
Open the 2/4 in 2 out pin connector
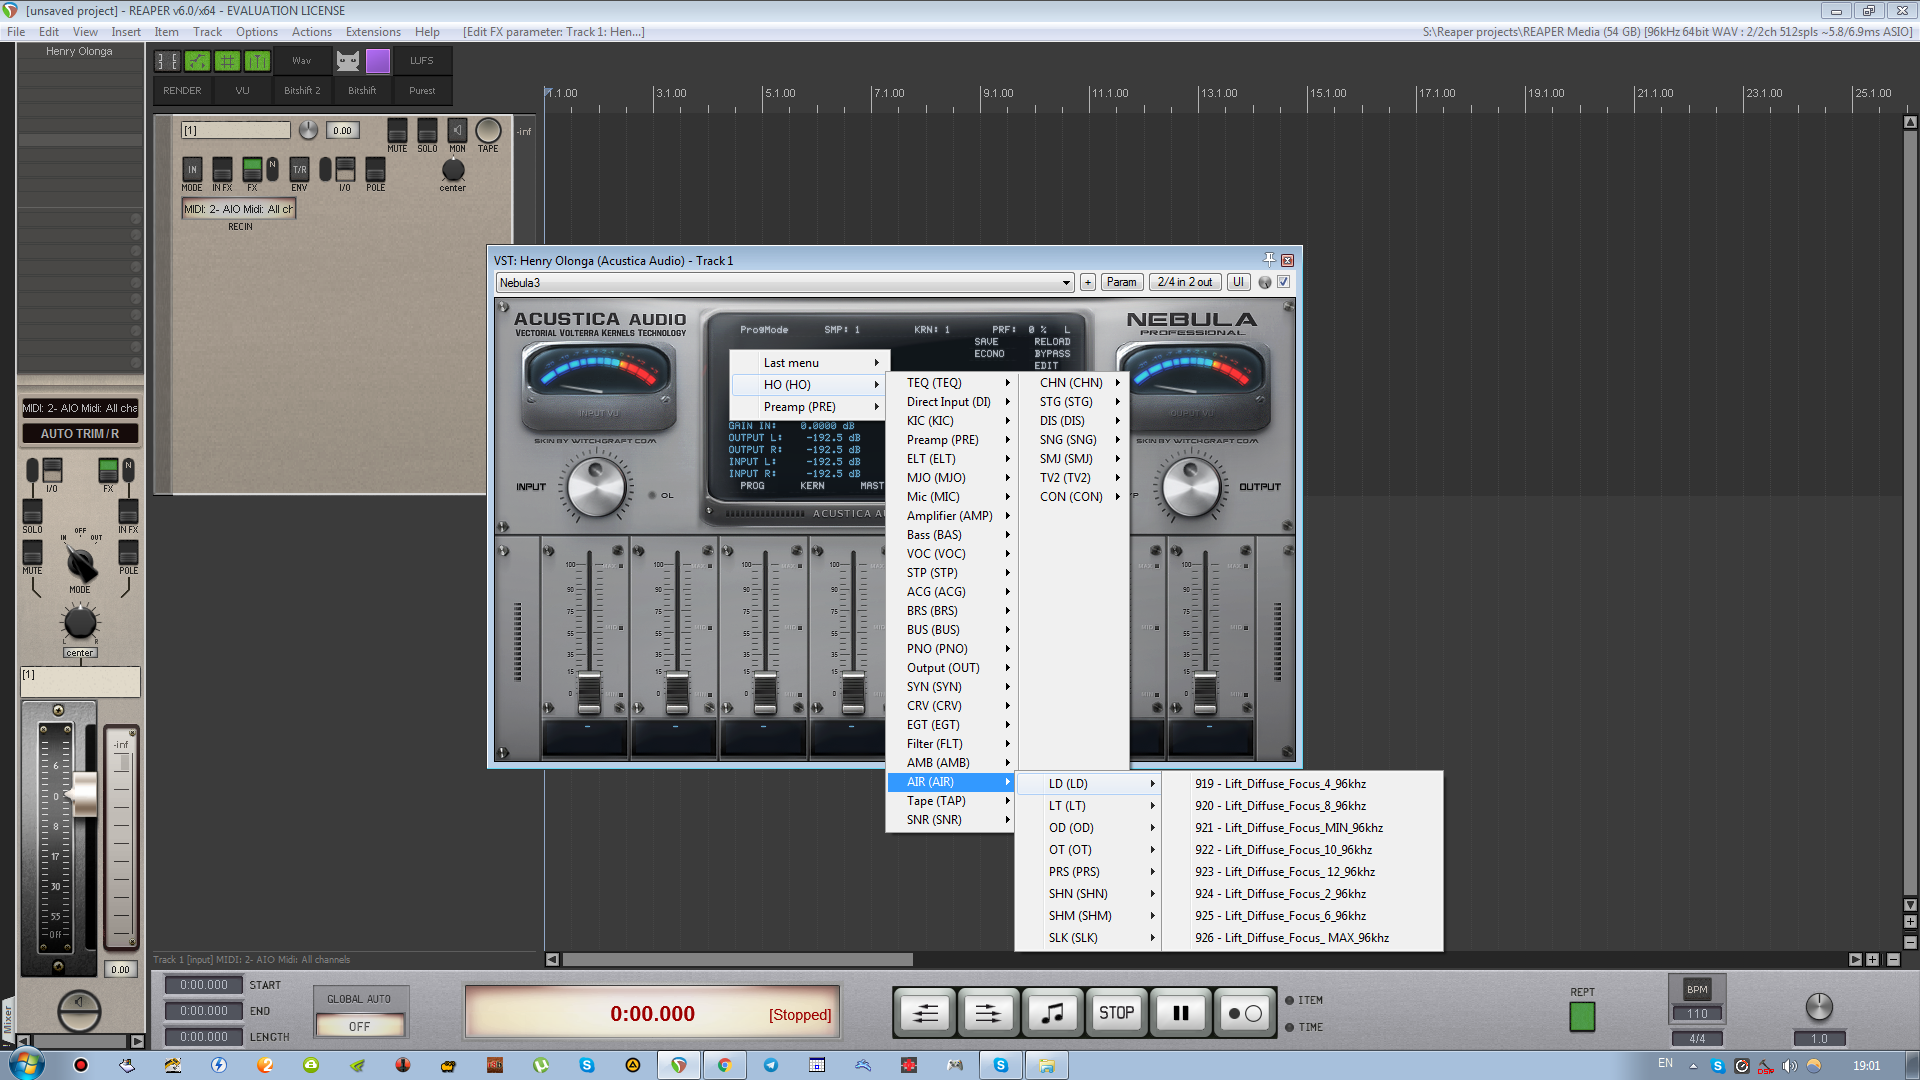(x=1185, y=282)
